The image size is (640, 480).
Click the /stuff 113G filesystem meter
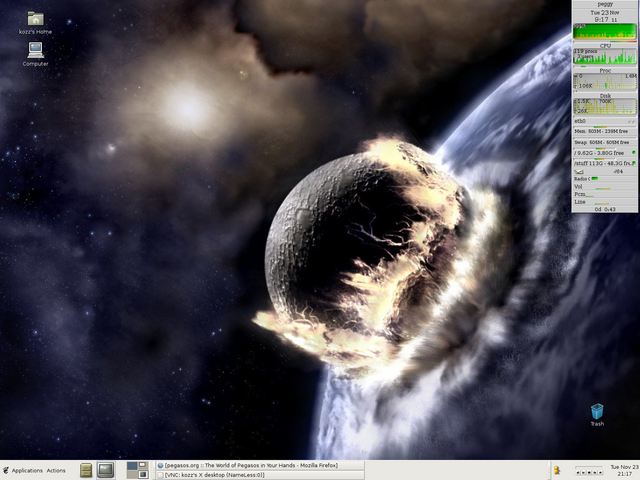pyautogui.click(x=605, y=163)
